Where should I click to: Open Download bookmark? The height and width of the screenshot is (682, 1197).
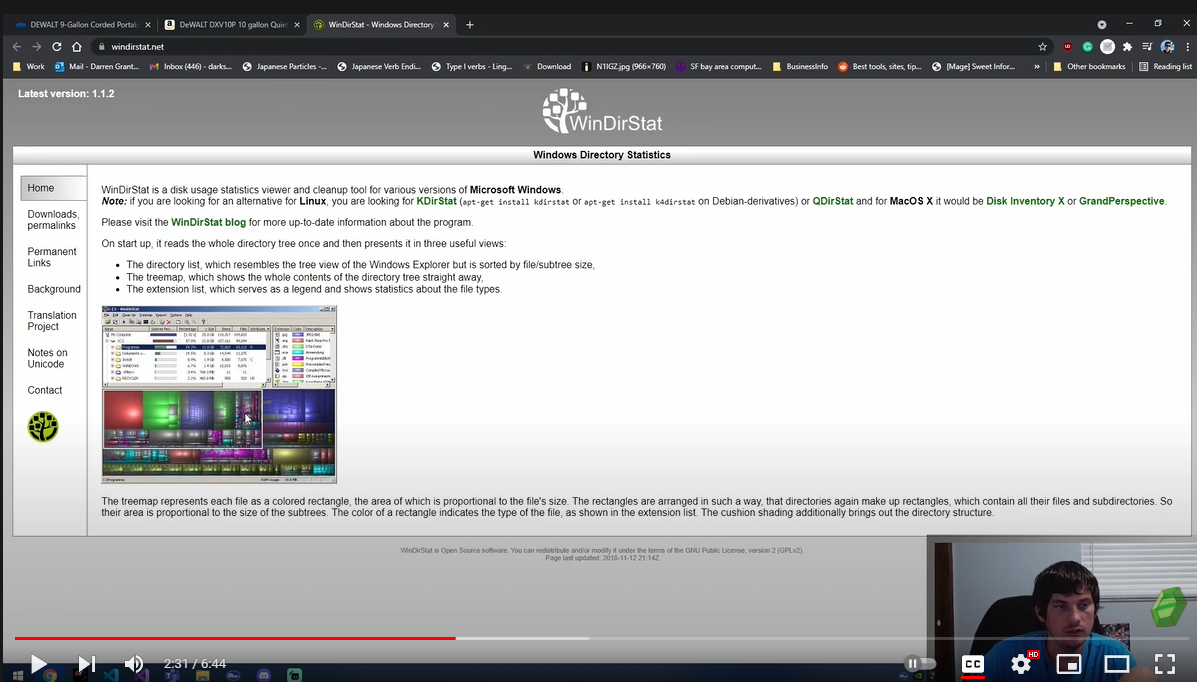[x=547, y=66]
